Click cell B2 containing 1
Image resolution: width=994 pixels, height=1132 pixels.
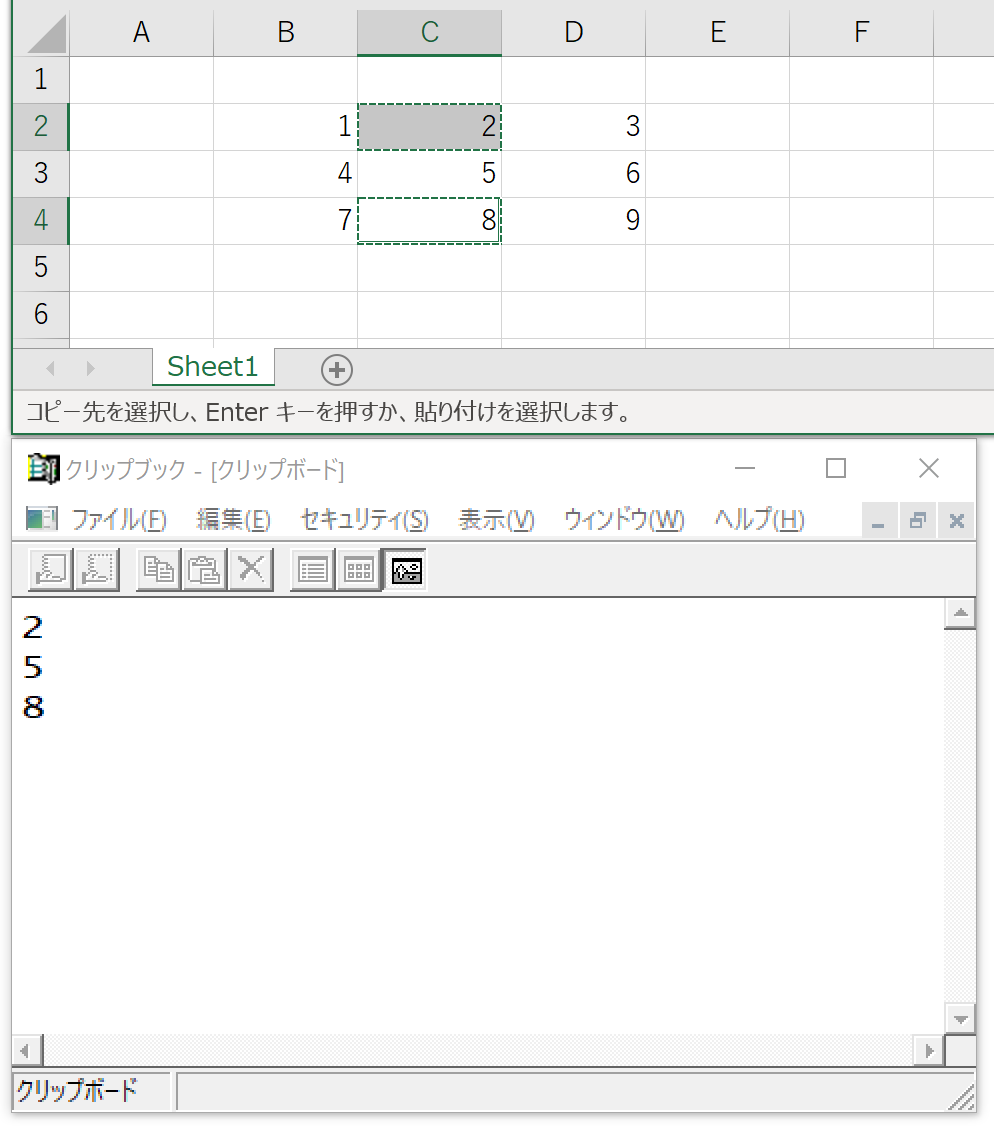point(286,126)
